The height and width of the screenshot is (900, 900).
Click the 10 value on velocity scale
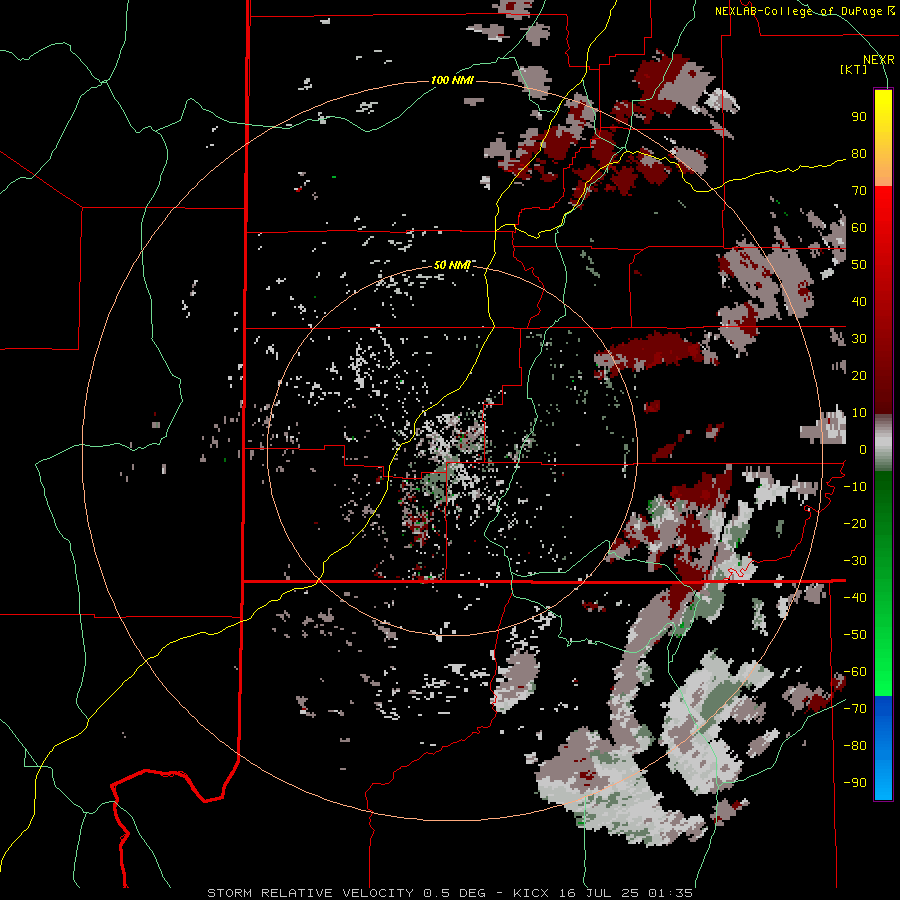[x=859, y=413]
